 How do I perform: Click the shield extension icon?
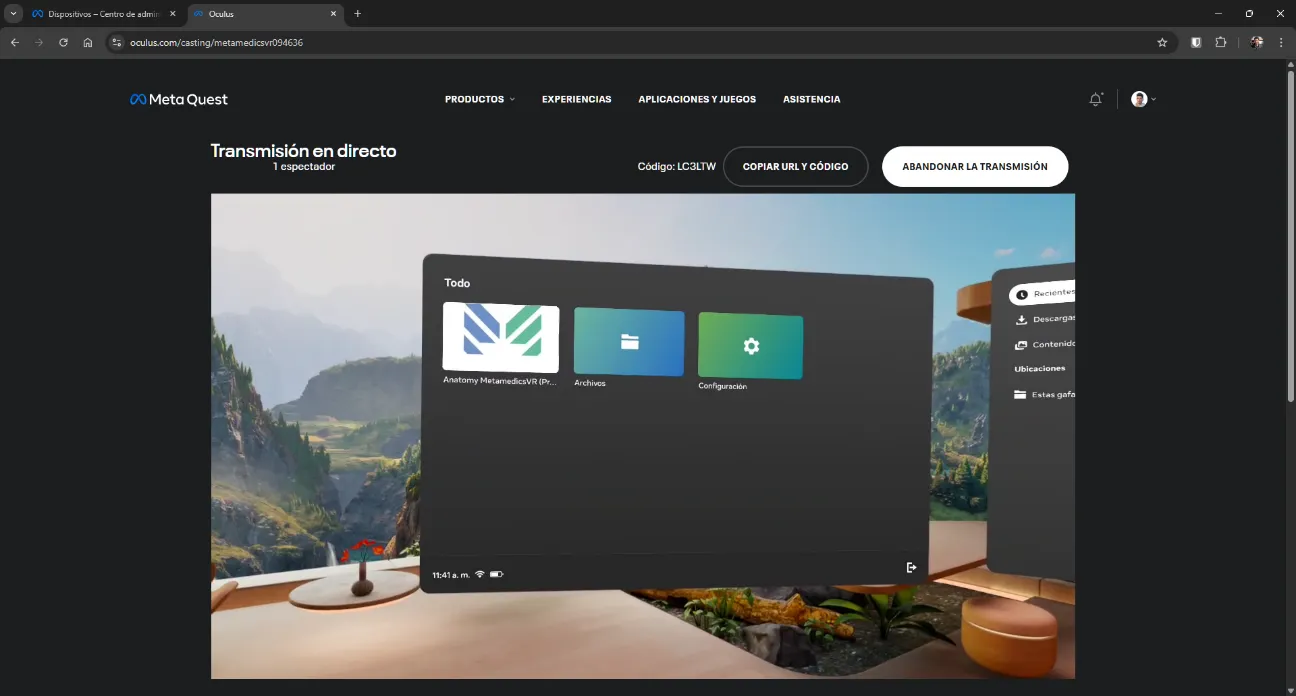(x=1196, y=43)
